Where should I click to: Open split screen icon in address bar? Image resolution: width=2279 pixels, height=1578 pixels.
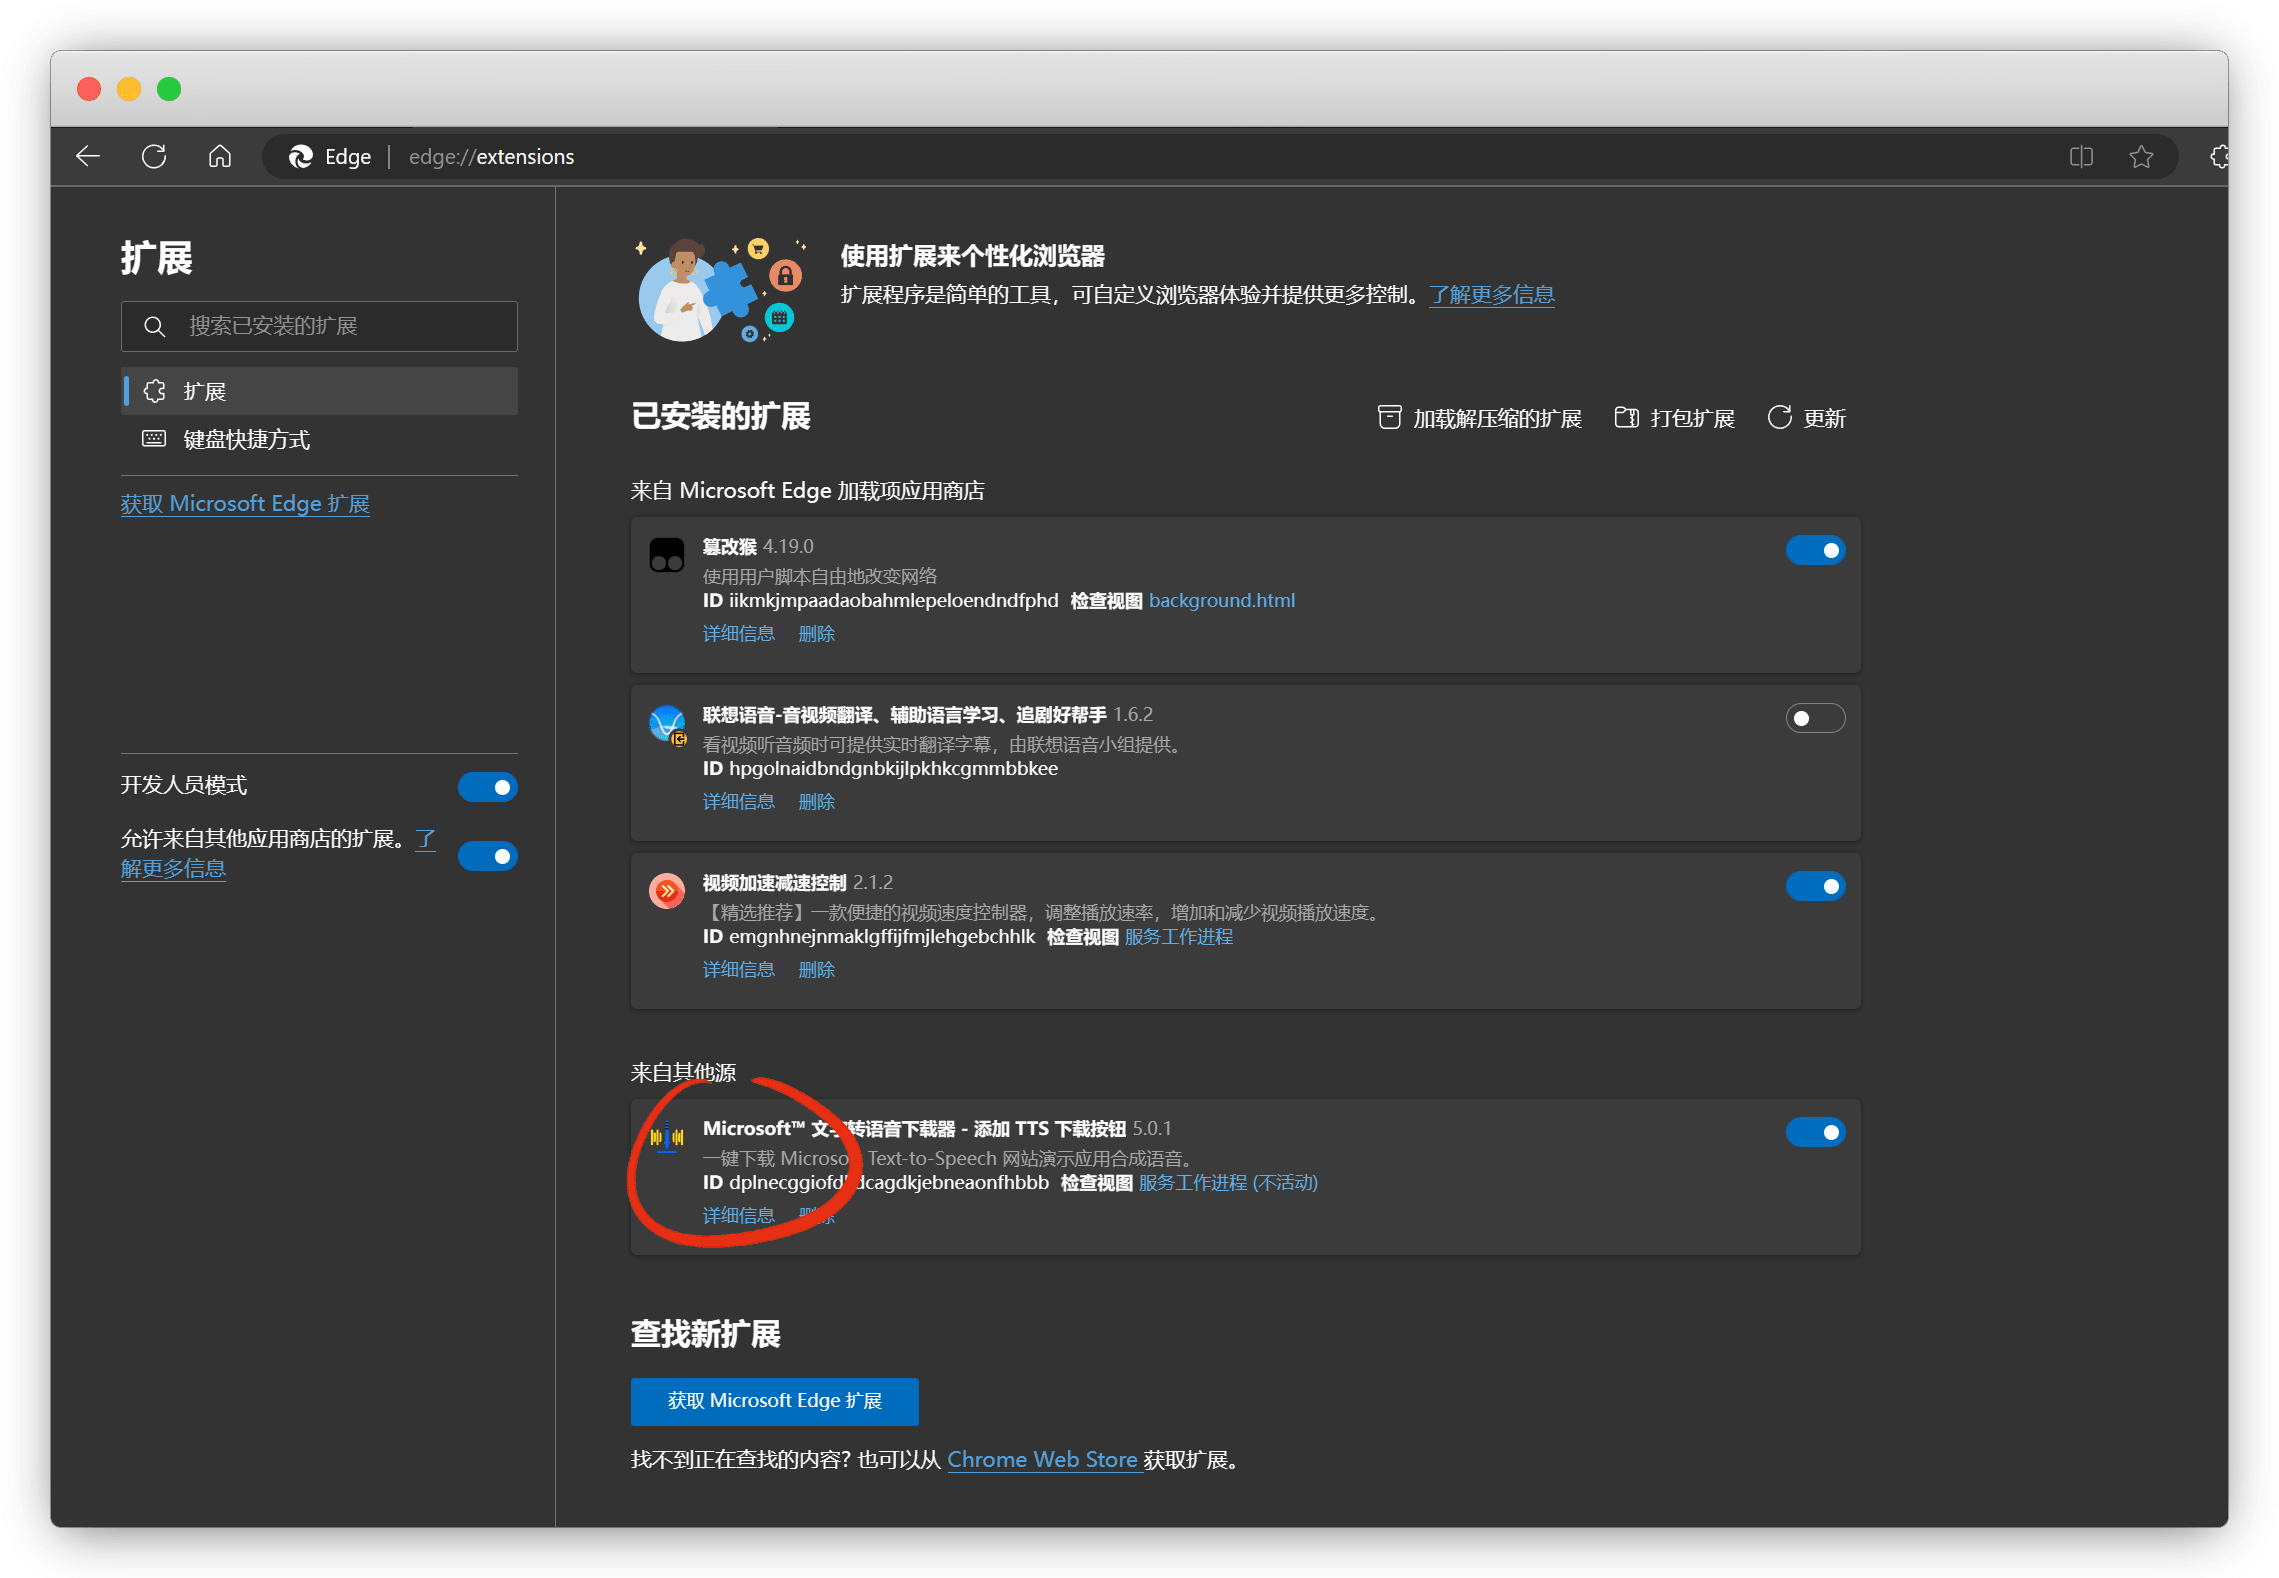pyautogui.click(x=2081, y=156)
